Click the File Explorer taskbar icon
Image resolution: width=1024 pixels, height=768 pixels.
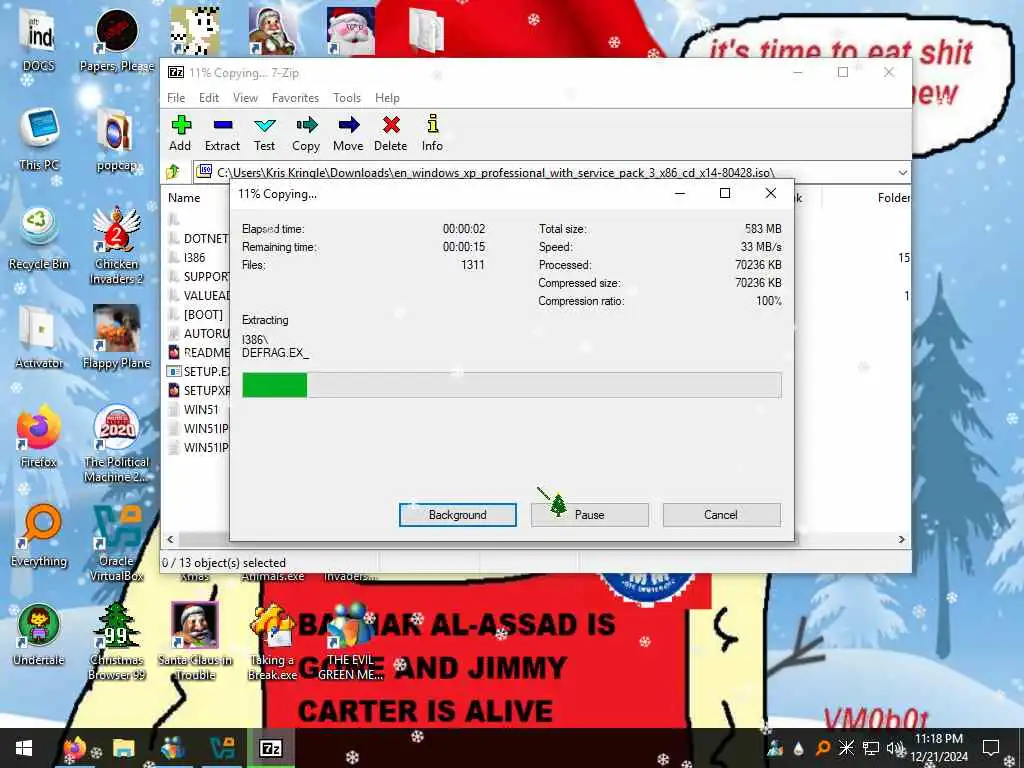(x=123, y=748)
